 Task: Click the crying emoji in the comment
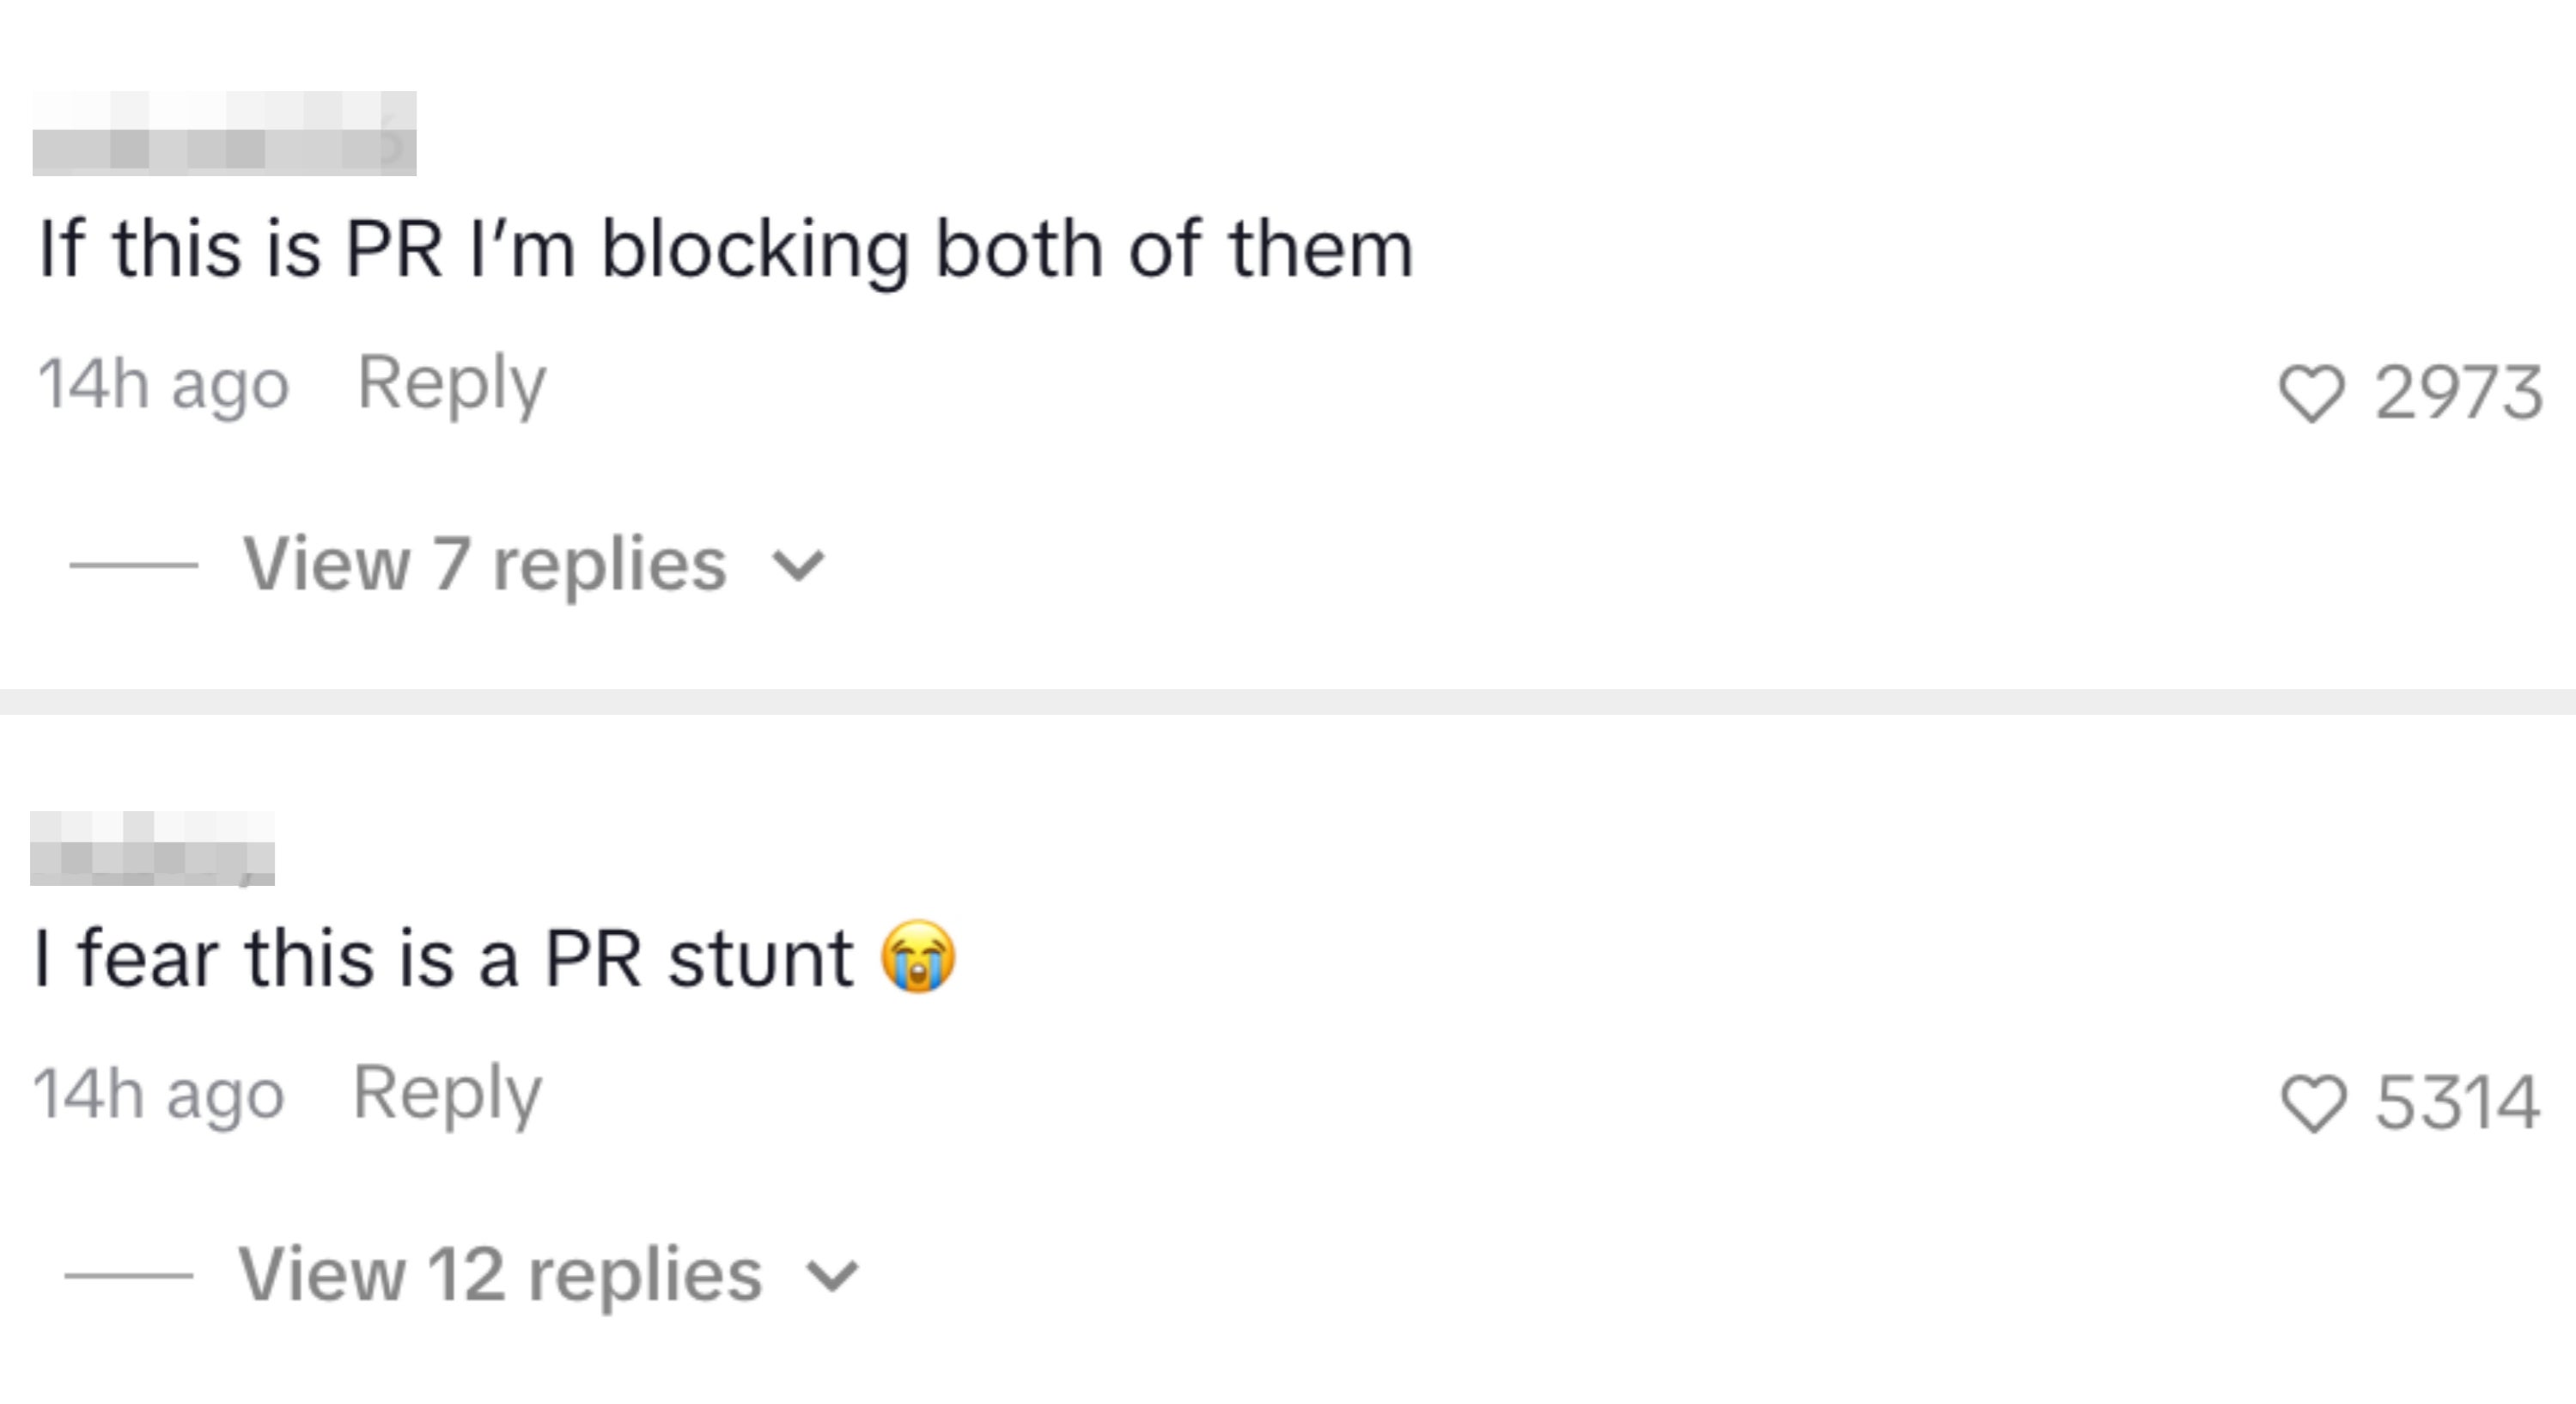pyautogui.click(x=918, y=956)
